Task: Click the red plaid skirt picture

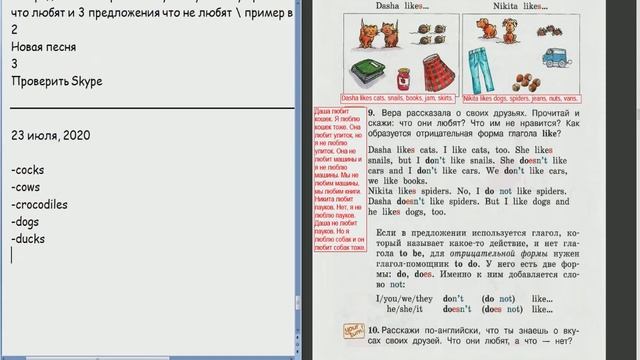Action: [439, 73]
